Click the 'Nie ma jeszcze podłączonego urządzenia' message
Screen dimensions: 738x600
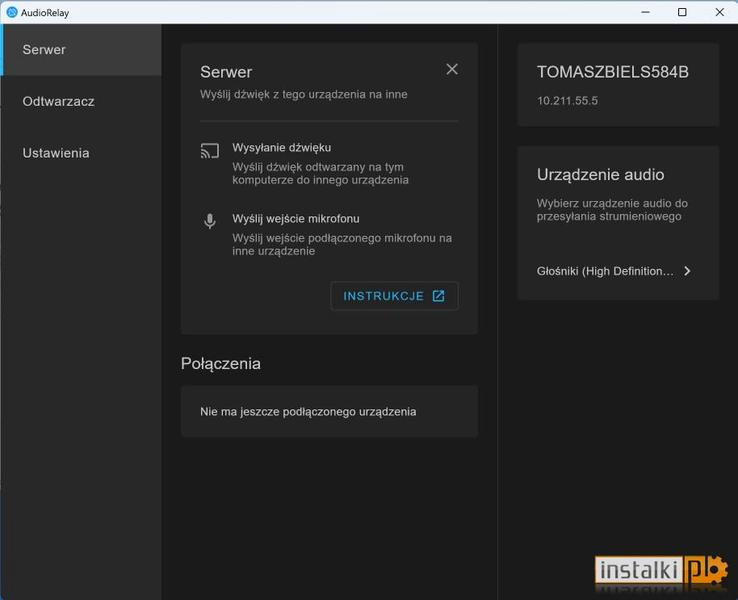(308, 412)
